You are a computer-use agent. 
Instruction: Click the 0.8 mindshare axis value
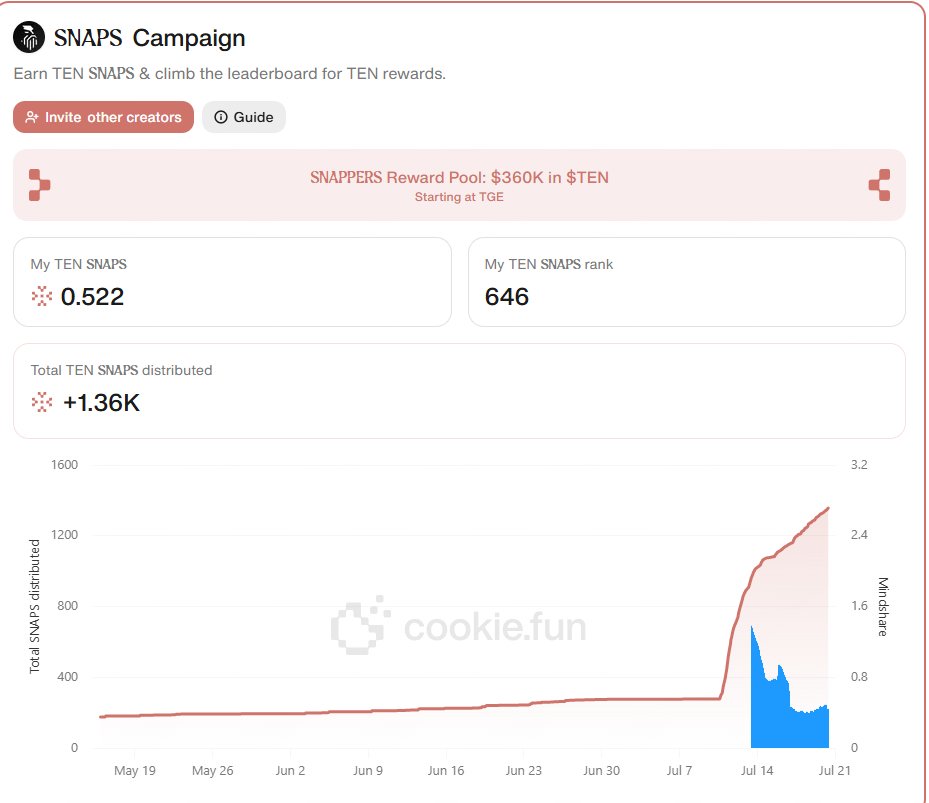[859, 677]
